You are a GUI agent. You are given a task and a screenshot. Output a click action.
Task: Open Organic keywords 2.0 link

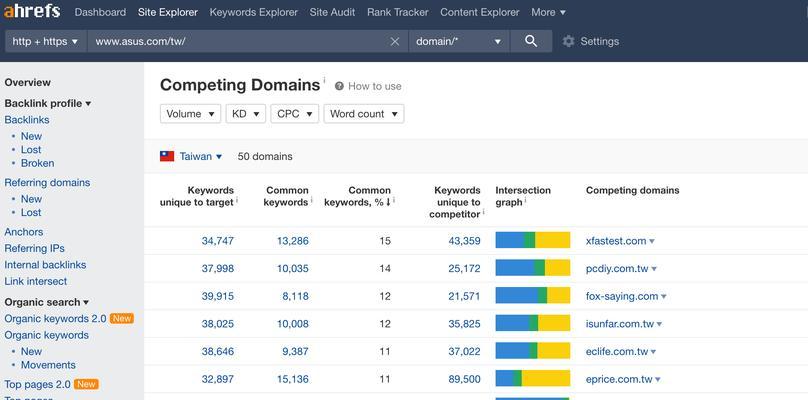[x=55, y=319]
